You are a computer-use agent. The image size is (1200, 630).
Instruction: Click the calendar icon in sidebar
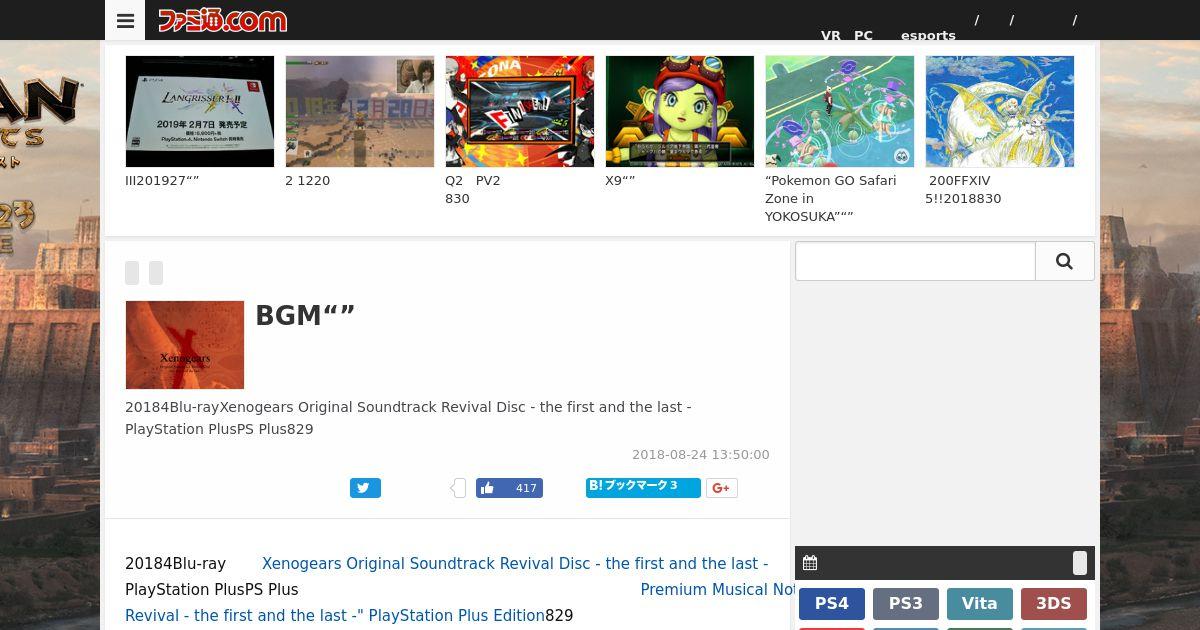pos(810,563)
